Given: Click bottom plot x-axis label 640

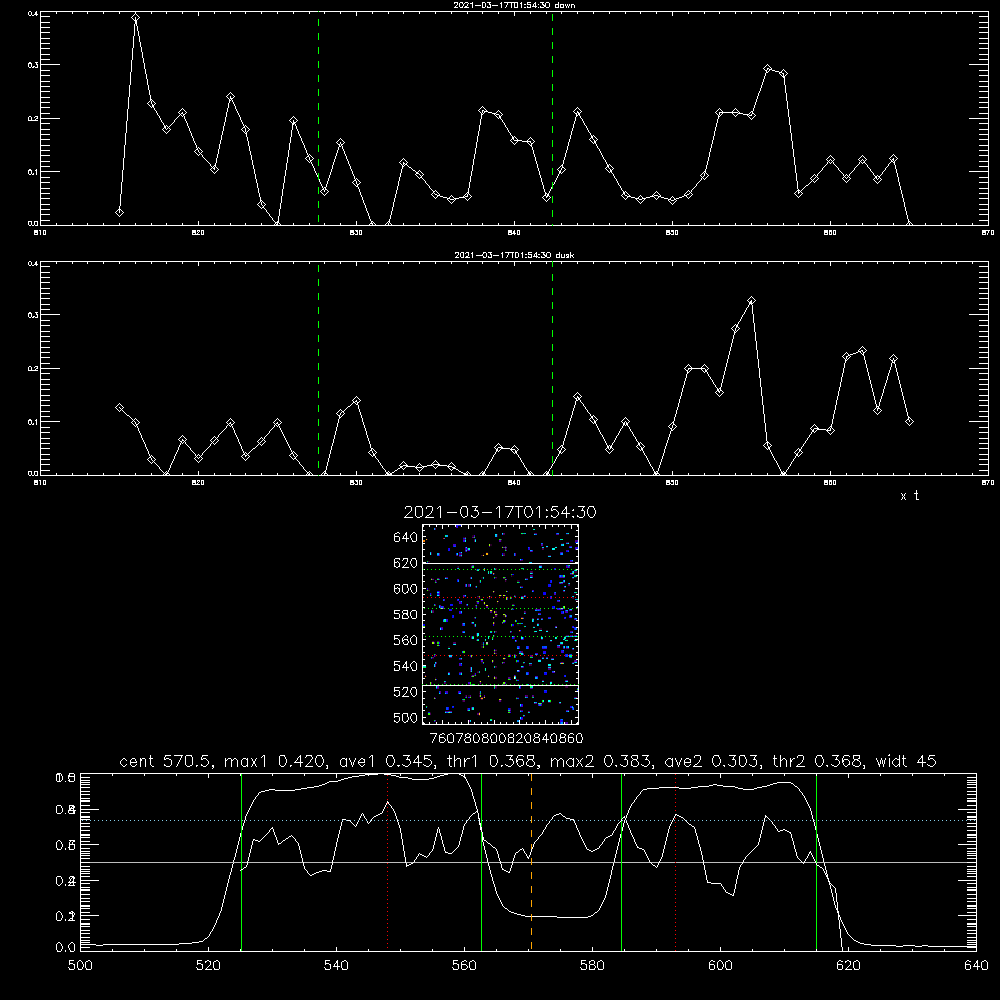Looking at the screenshot, I should (976, 966).
